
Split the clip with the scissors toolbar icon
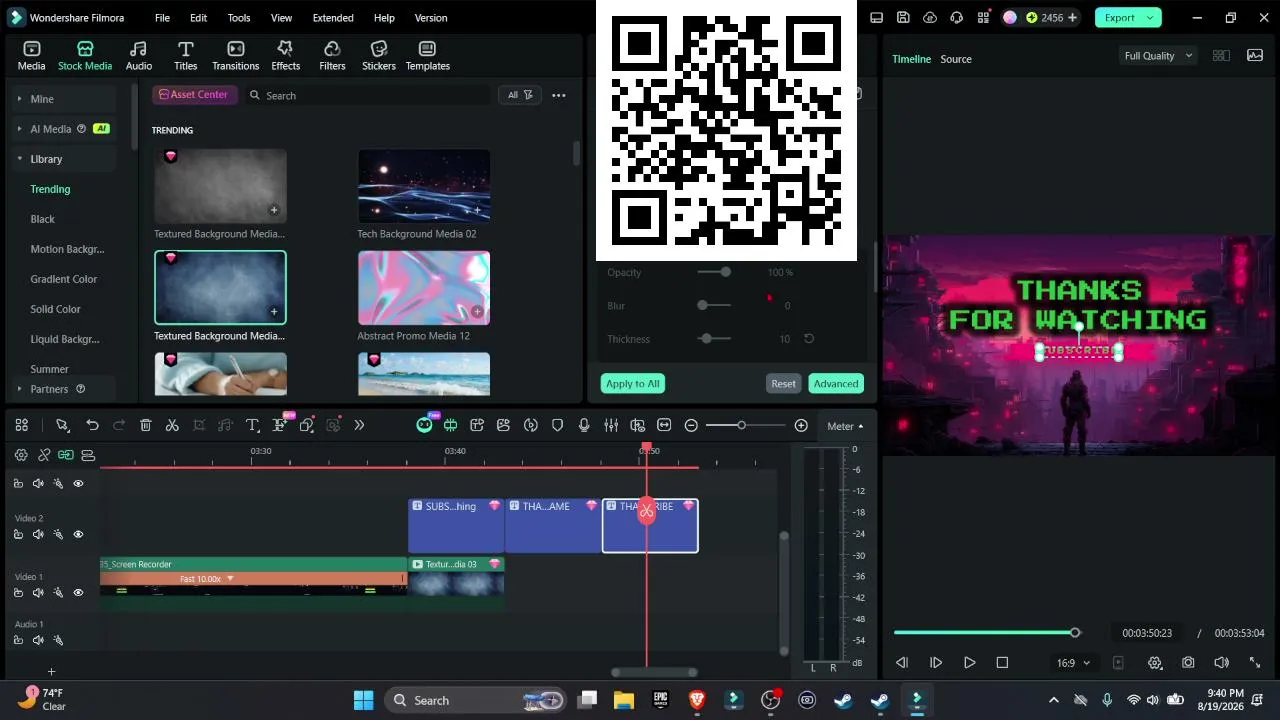(172, 425)
